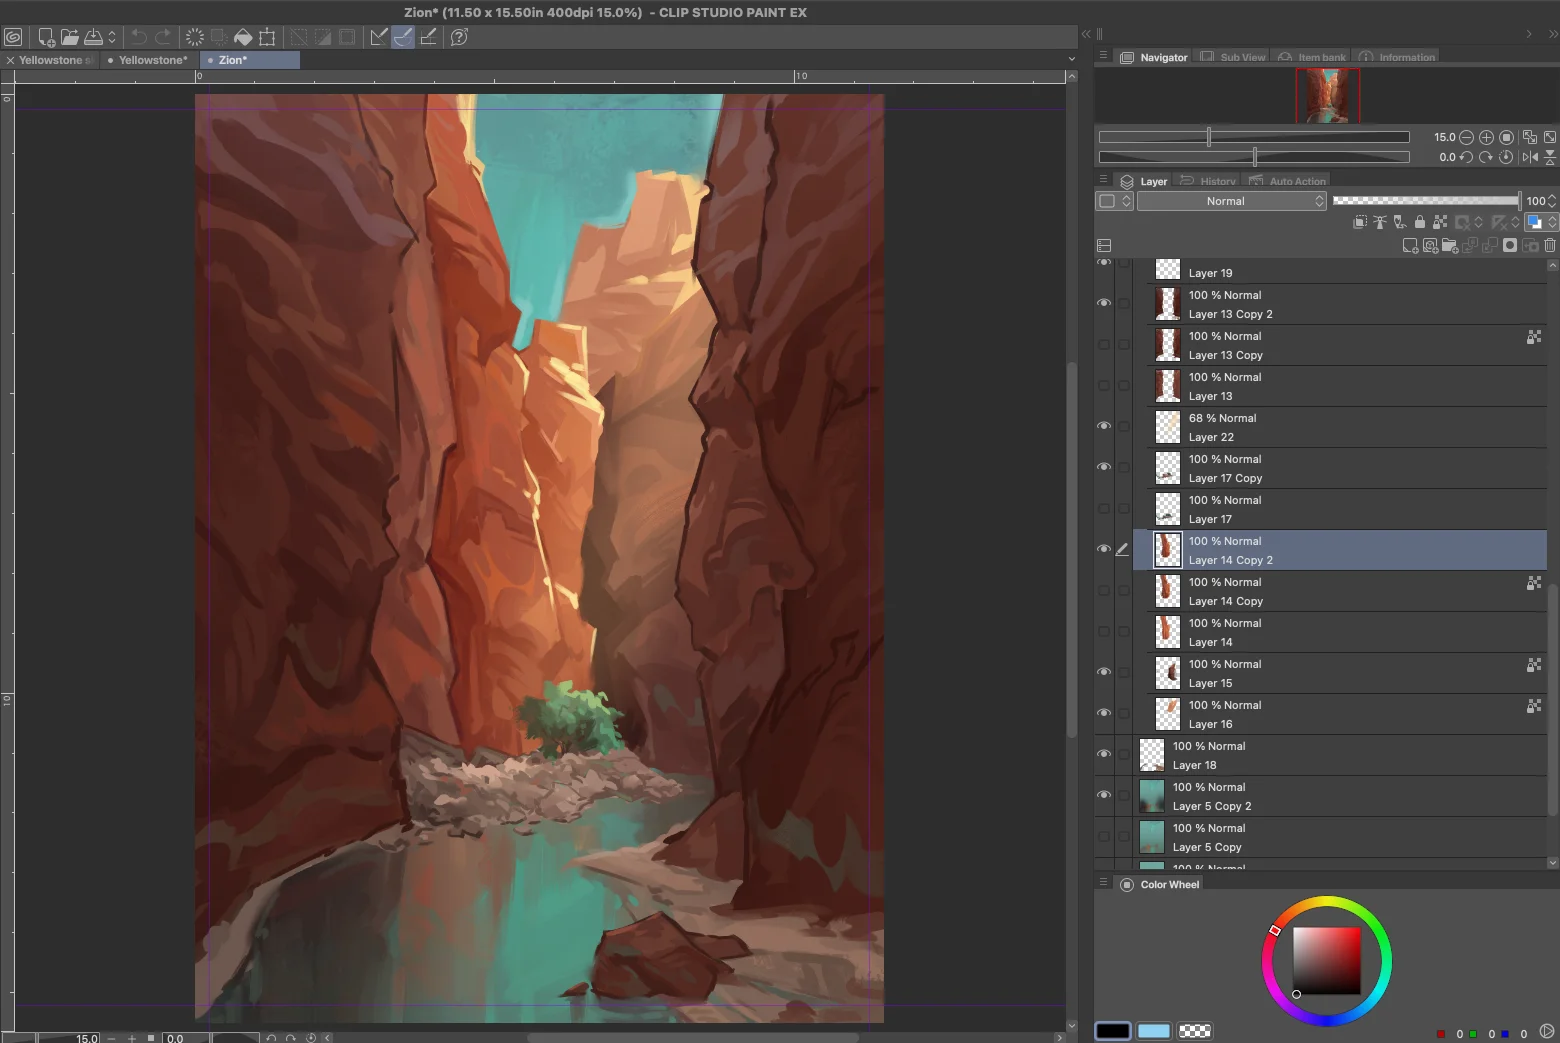This screenshot has width=1560, height=1043.
Task: Flip canvas horizontally in Navigator
Action: click(x=1530, y=157)
